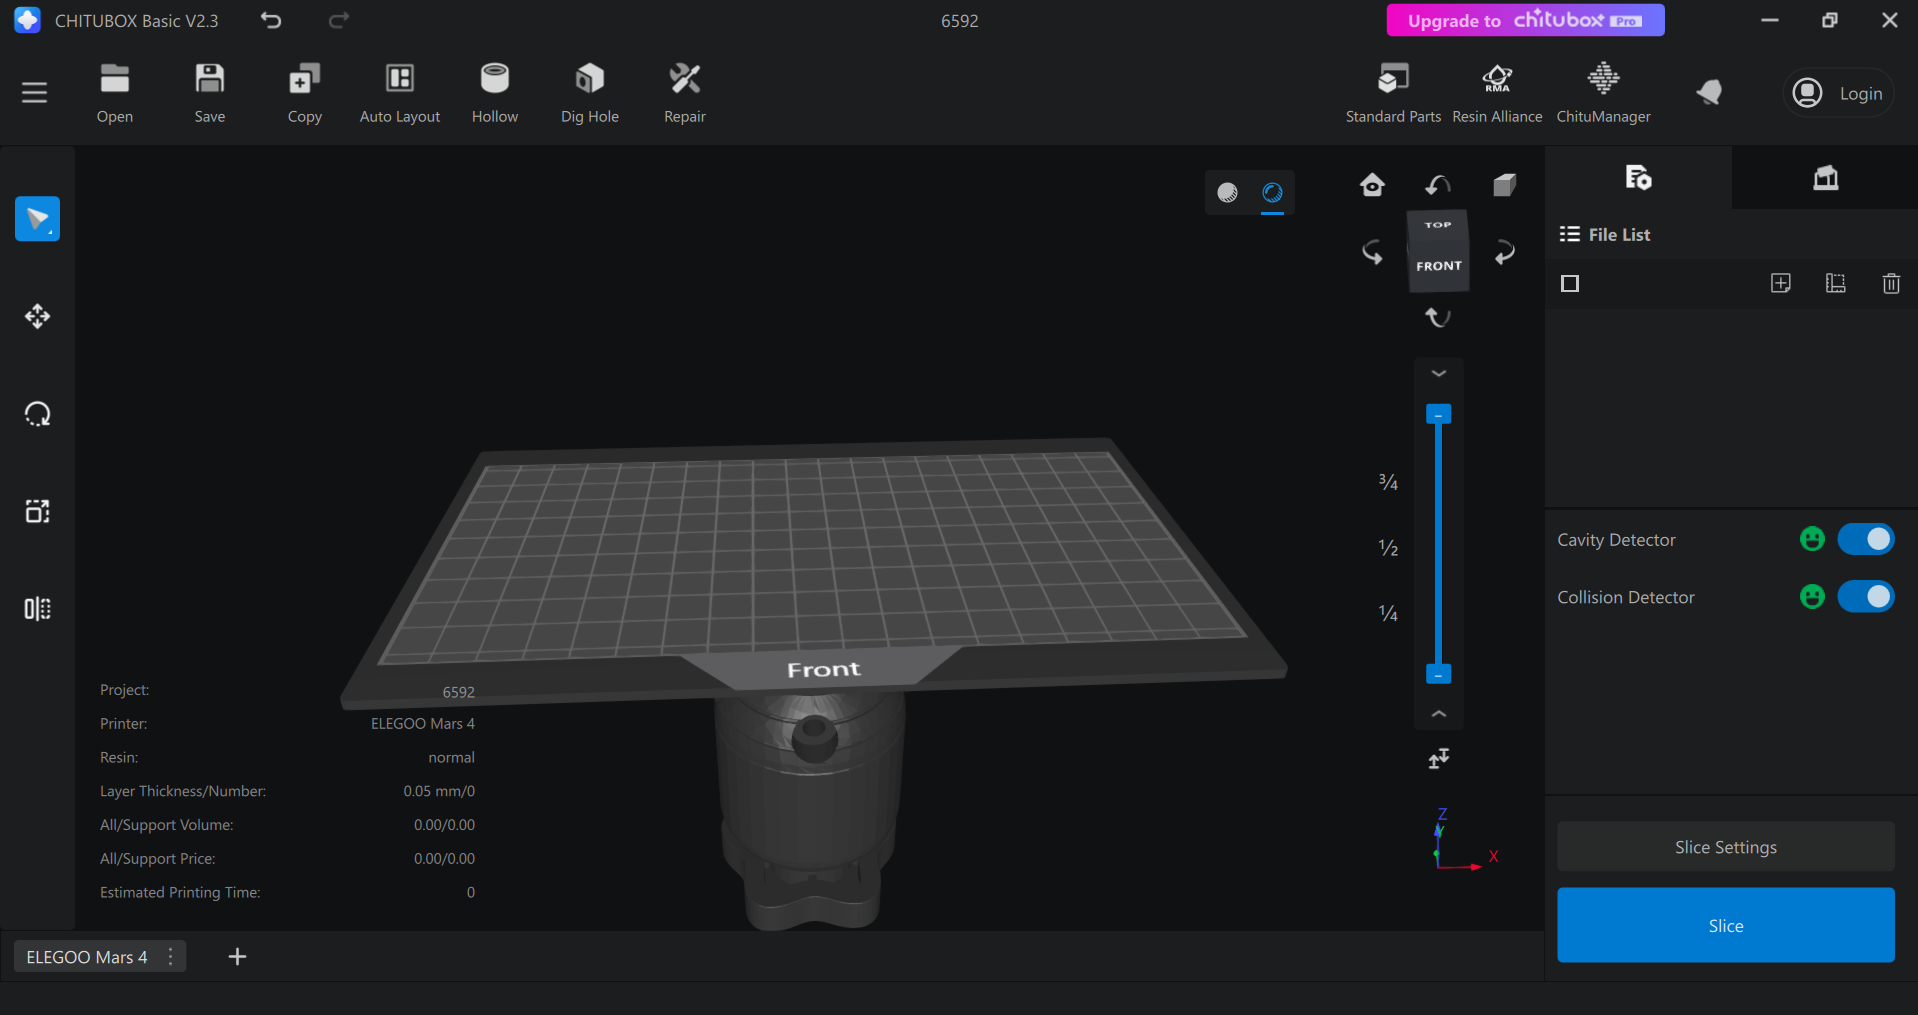Click the down chevron above layer slider
The image size is (1918, 1015).
pos(1438,373)
